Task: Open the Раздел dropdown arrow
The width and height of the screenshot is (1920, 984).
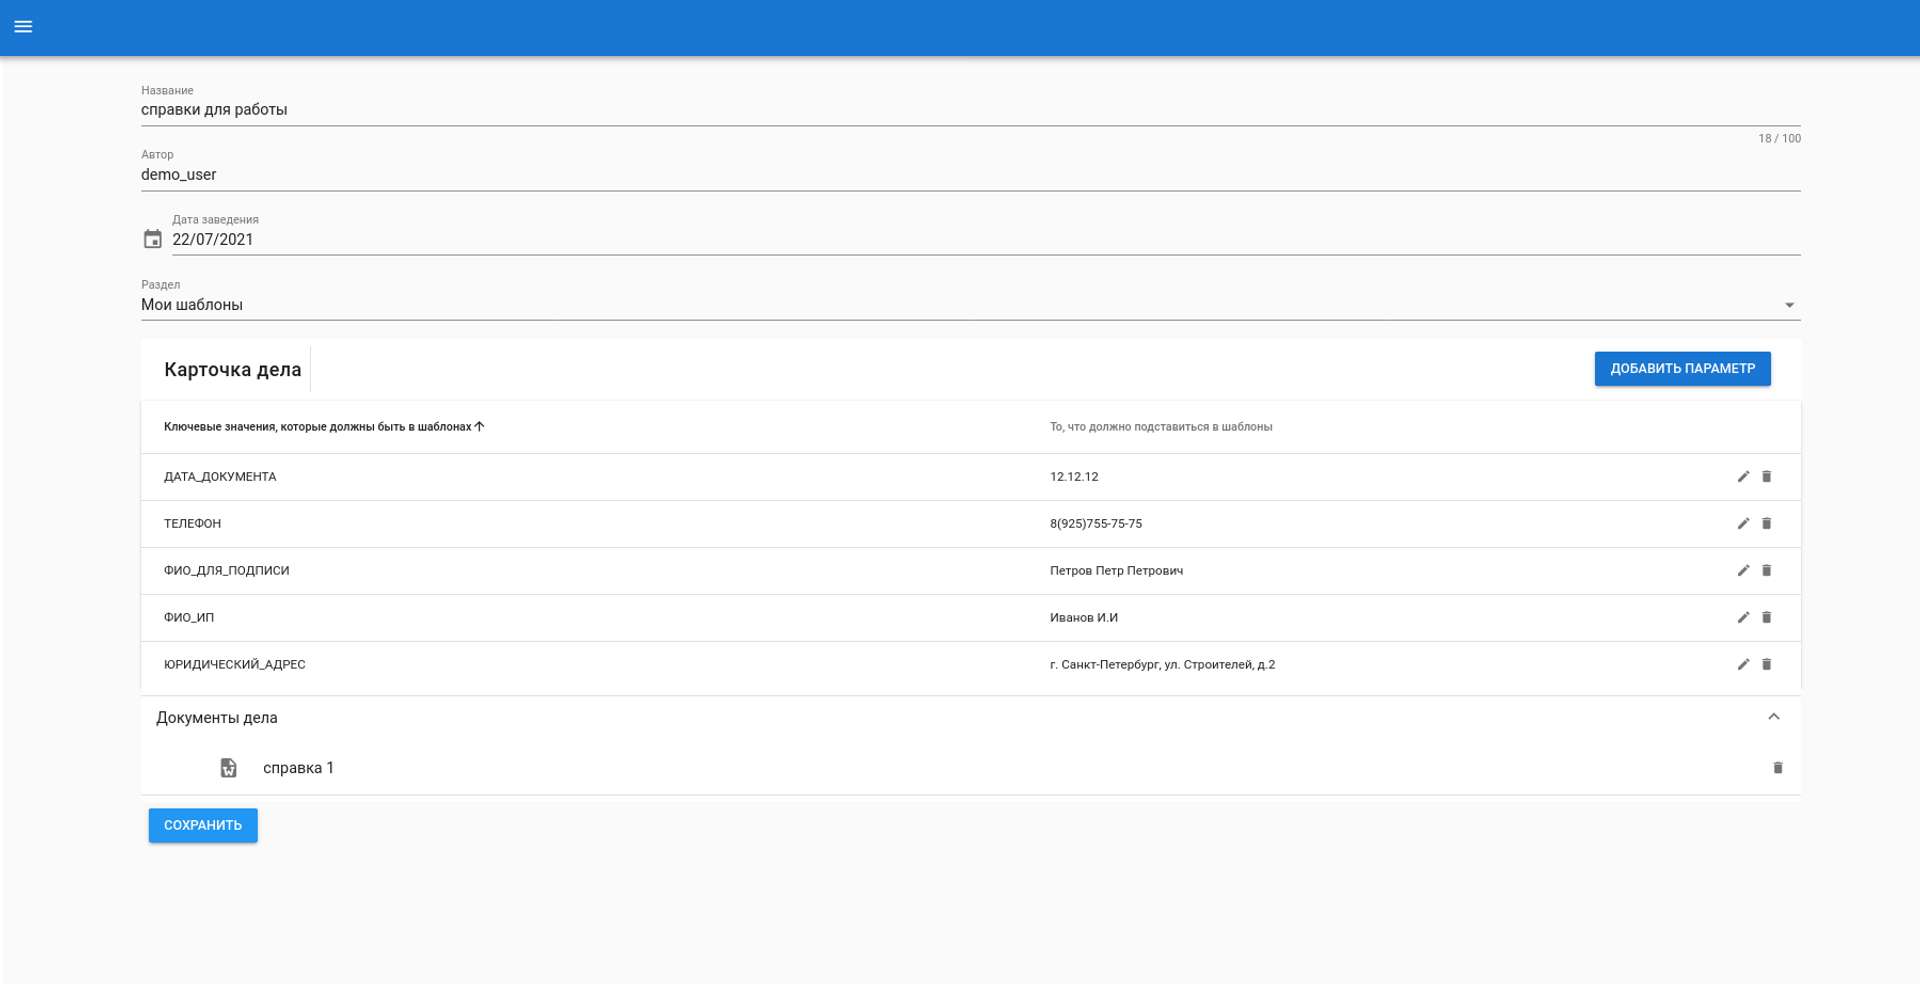Action: pyautogui.click(x=1789, y=305)
